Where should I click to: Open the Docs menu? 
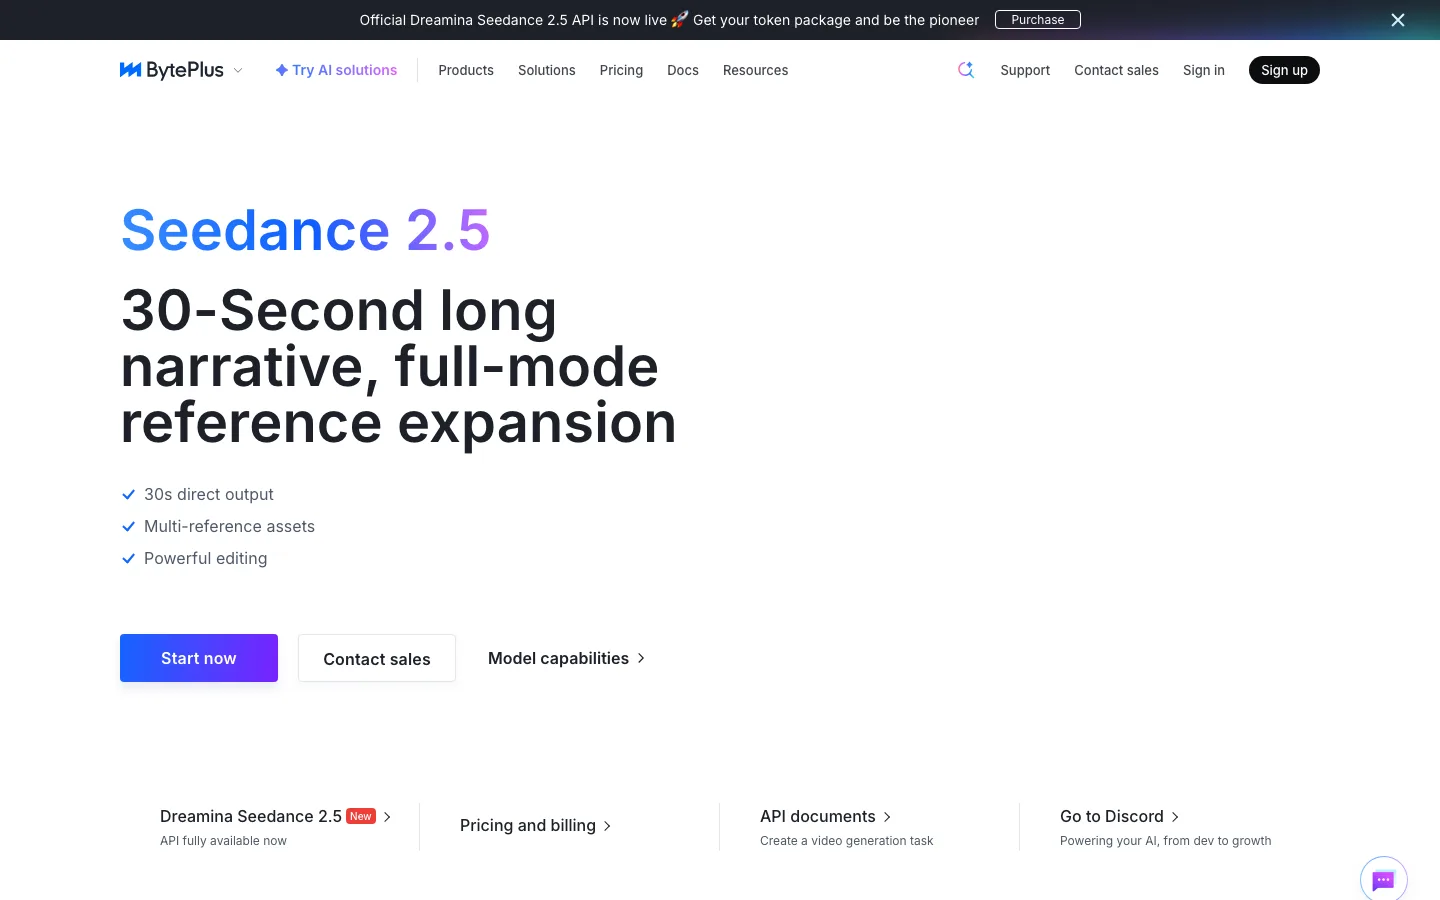[683, 70]
